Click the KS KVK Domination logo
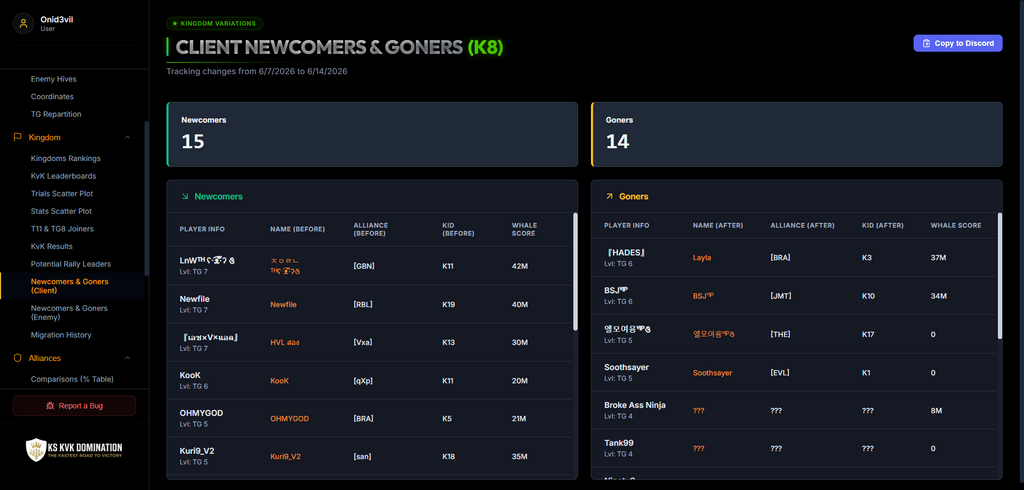1024x490 pixels. point(74,449)
